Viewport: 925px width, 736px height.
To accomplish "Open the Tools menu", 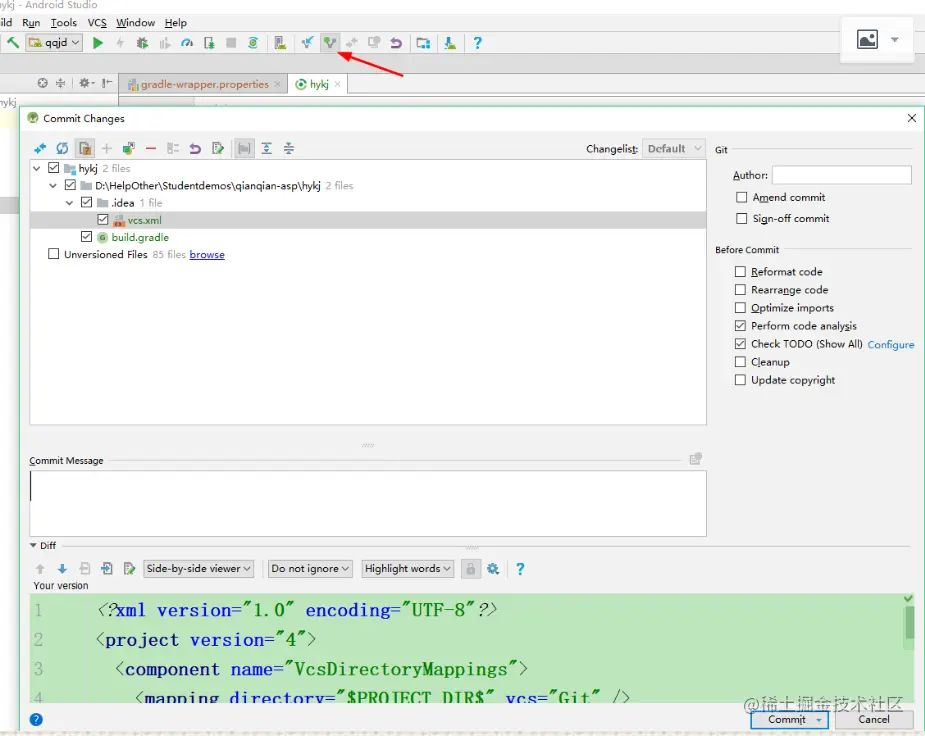I will (64, 22).
